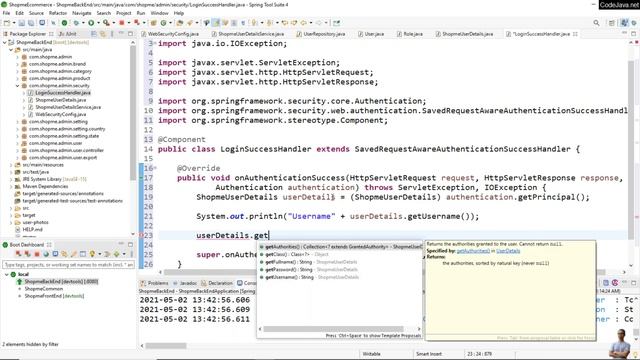Follow the getAuthorities() link in Javadoc popup
The width and height of the screenshot is (640, 360).
(473, 251)
